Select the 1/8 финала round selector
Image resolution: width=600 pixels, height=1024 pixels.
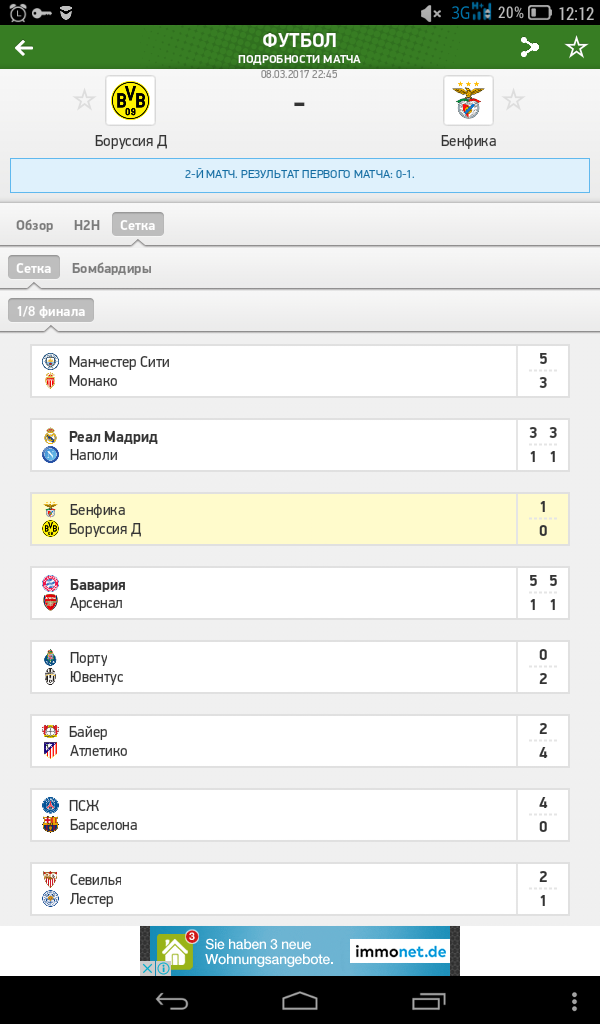51,311
